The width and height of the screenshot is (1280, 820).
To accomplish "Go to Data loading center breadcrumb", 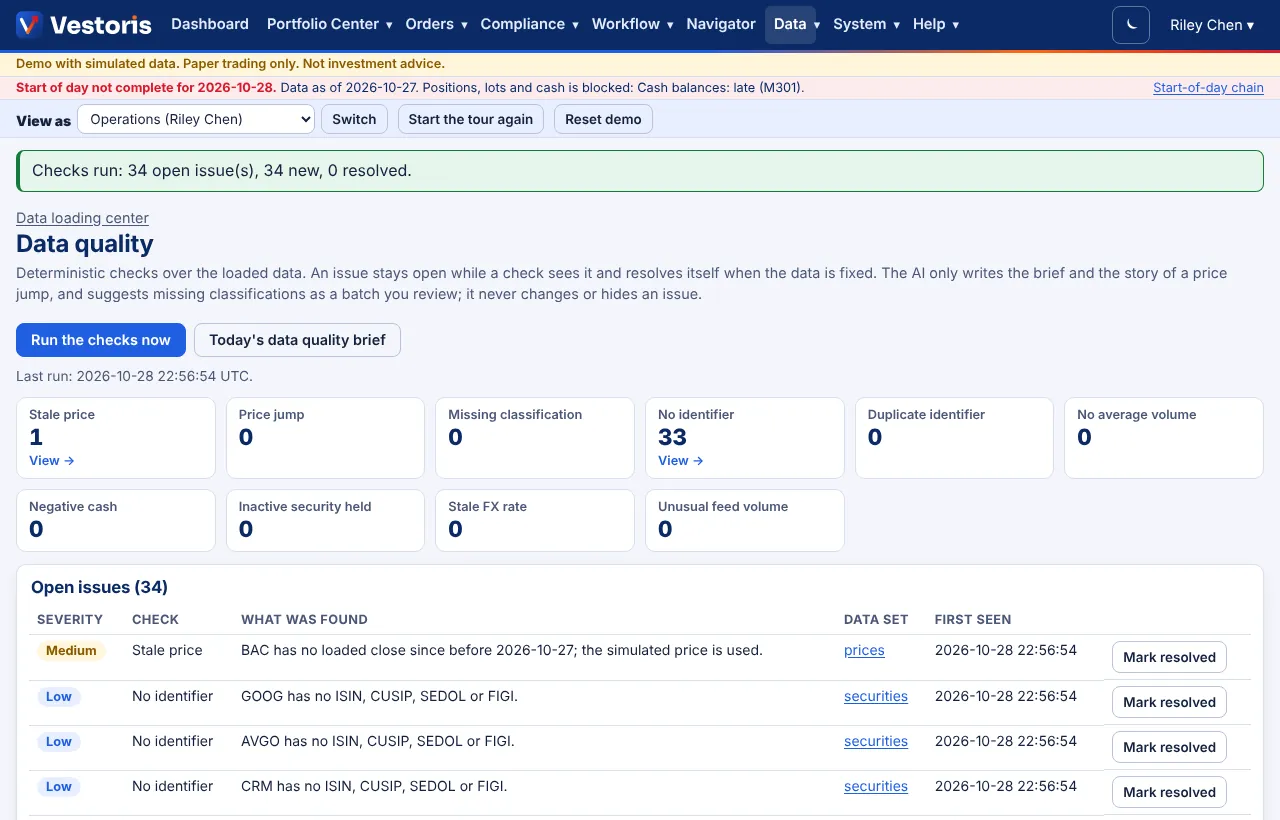I will [82, 218].
